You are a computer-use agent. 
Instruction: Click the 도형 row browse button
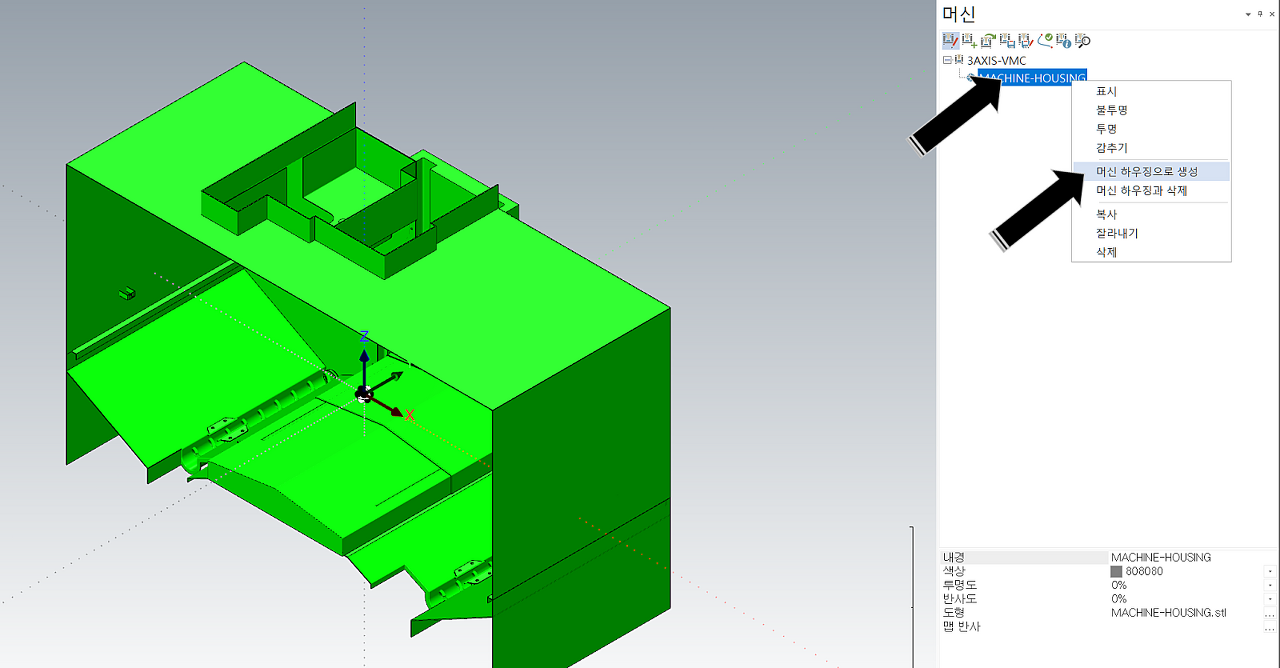coord(1270,613)
